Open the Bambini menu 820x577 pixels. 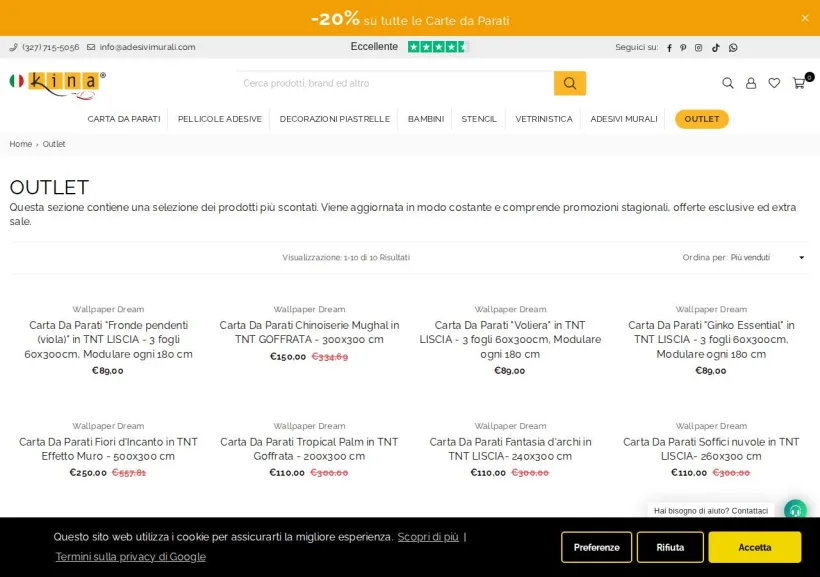coord(426,119)
